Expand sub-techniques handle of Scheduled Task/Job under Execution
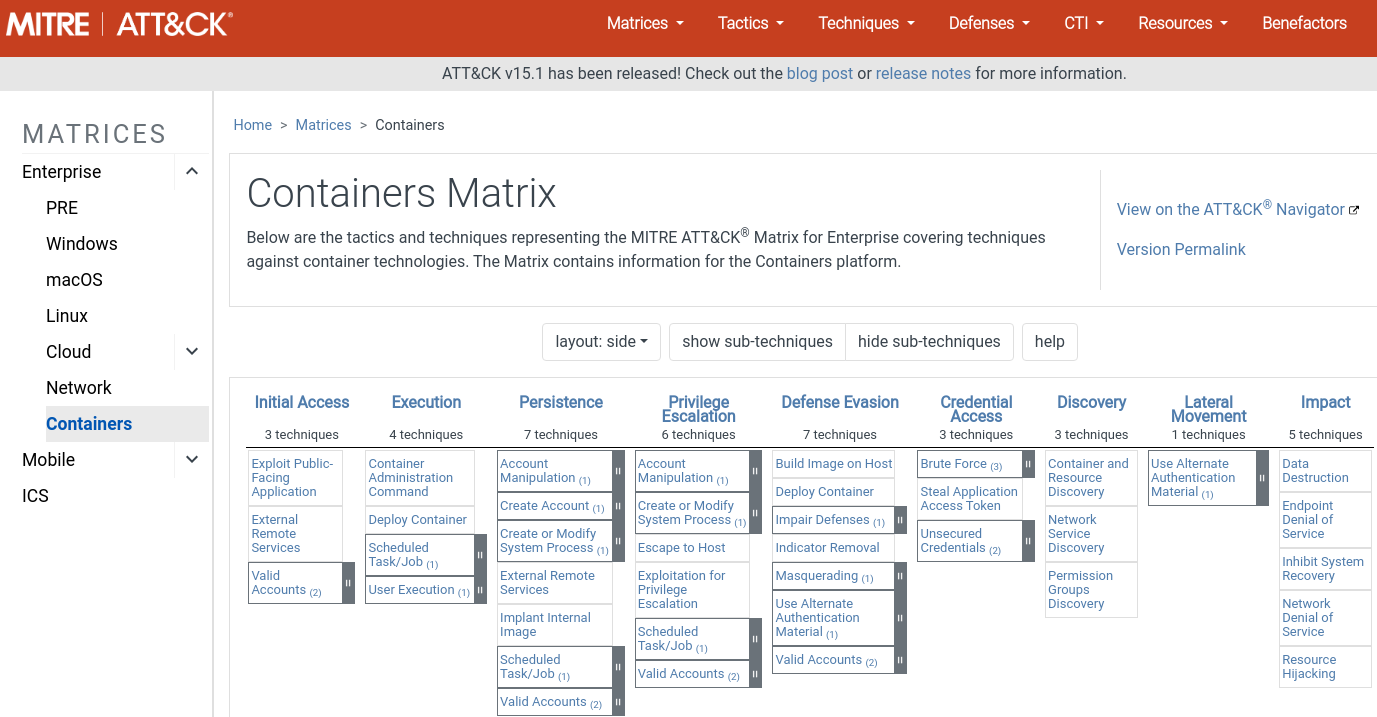This screenshot has width=1377, height=717. tap(480, 555)
